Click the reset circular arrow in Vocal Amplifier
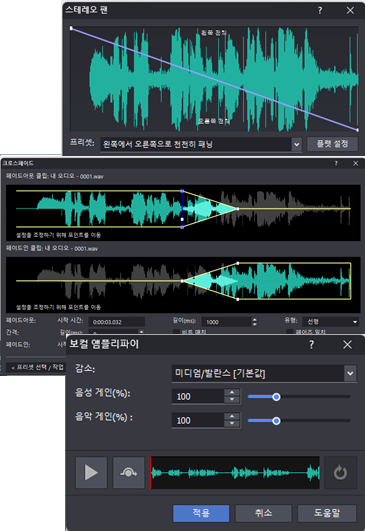 pos(340,472)
